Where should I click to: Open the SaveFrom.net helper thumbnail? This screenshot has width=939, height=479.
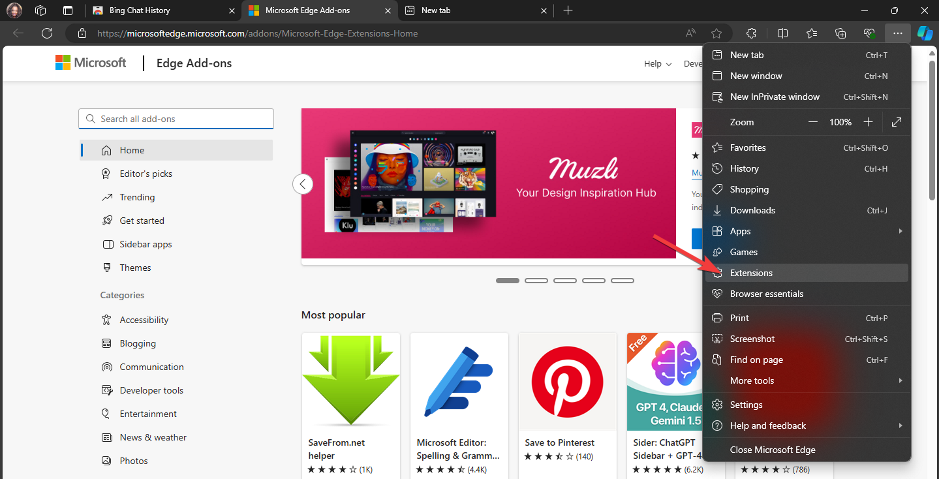pyautogui.click(x=351, y=382)
